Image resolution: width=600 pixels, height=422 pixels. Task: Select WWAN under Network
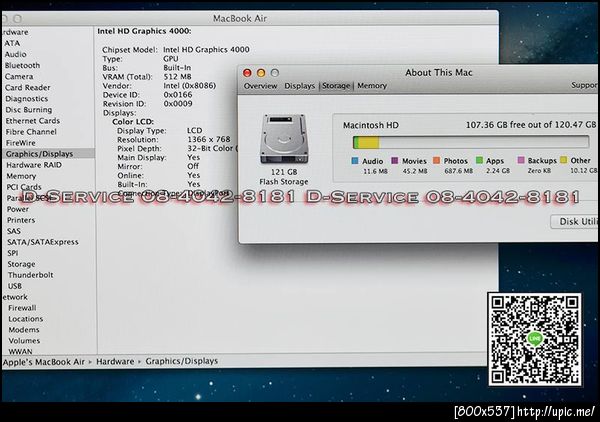21,351
